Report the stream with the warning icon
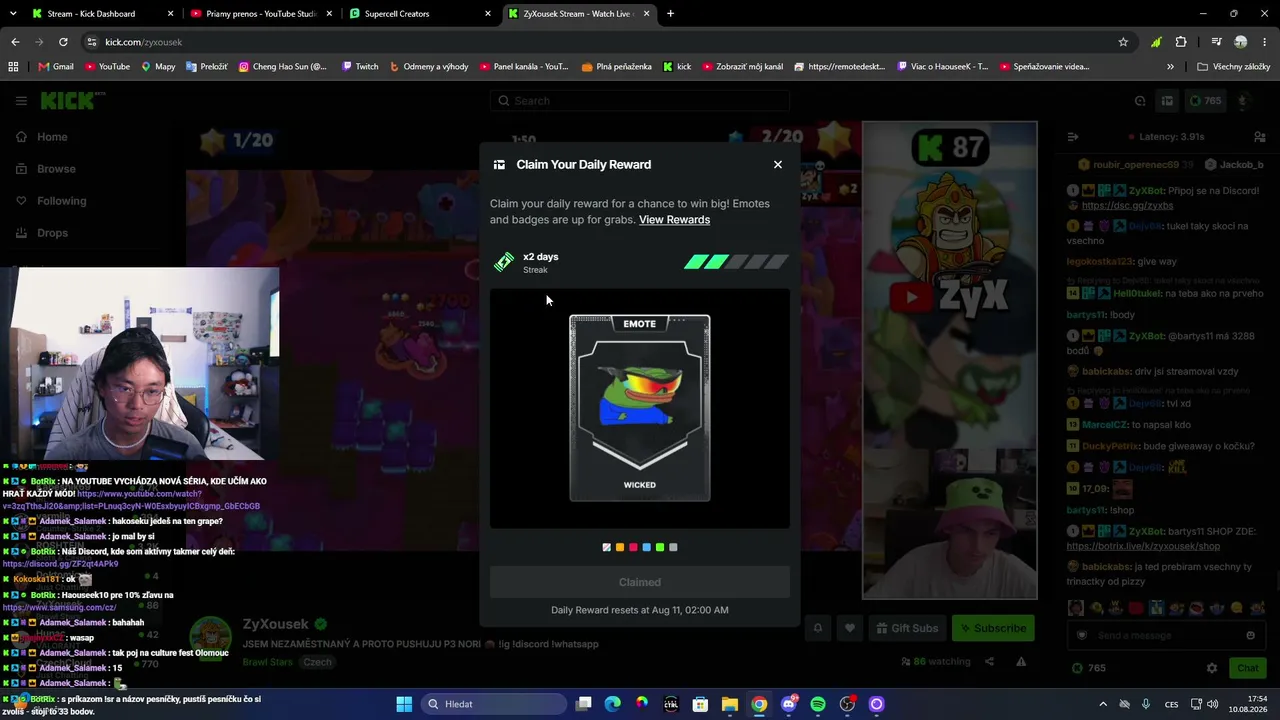Screen dimensions: 1280x720 coord(1021,661)
